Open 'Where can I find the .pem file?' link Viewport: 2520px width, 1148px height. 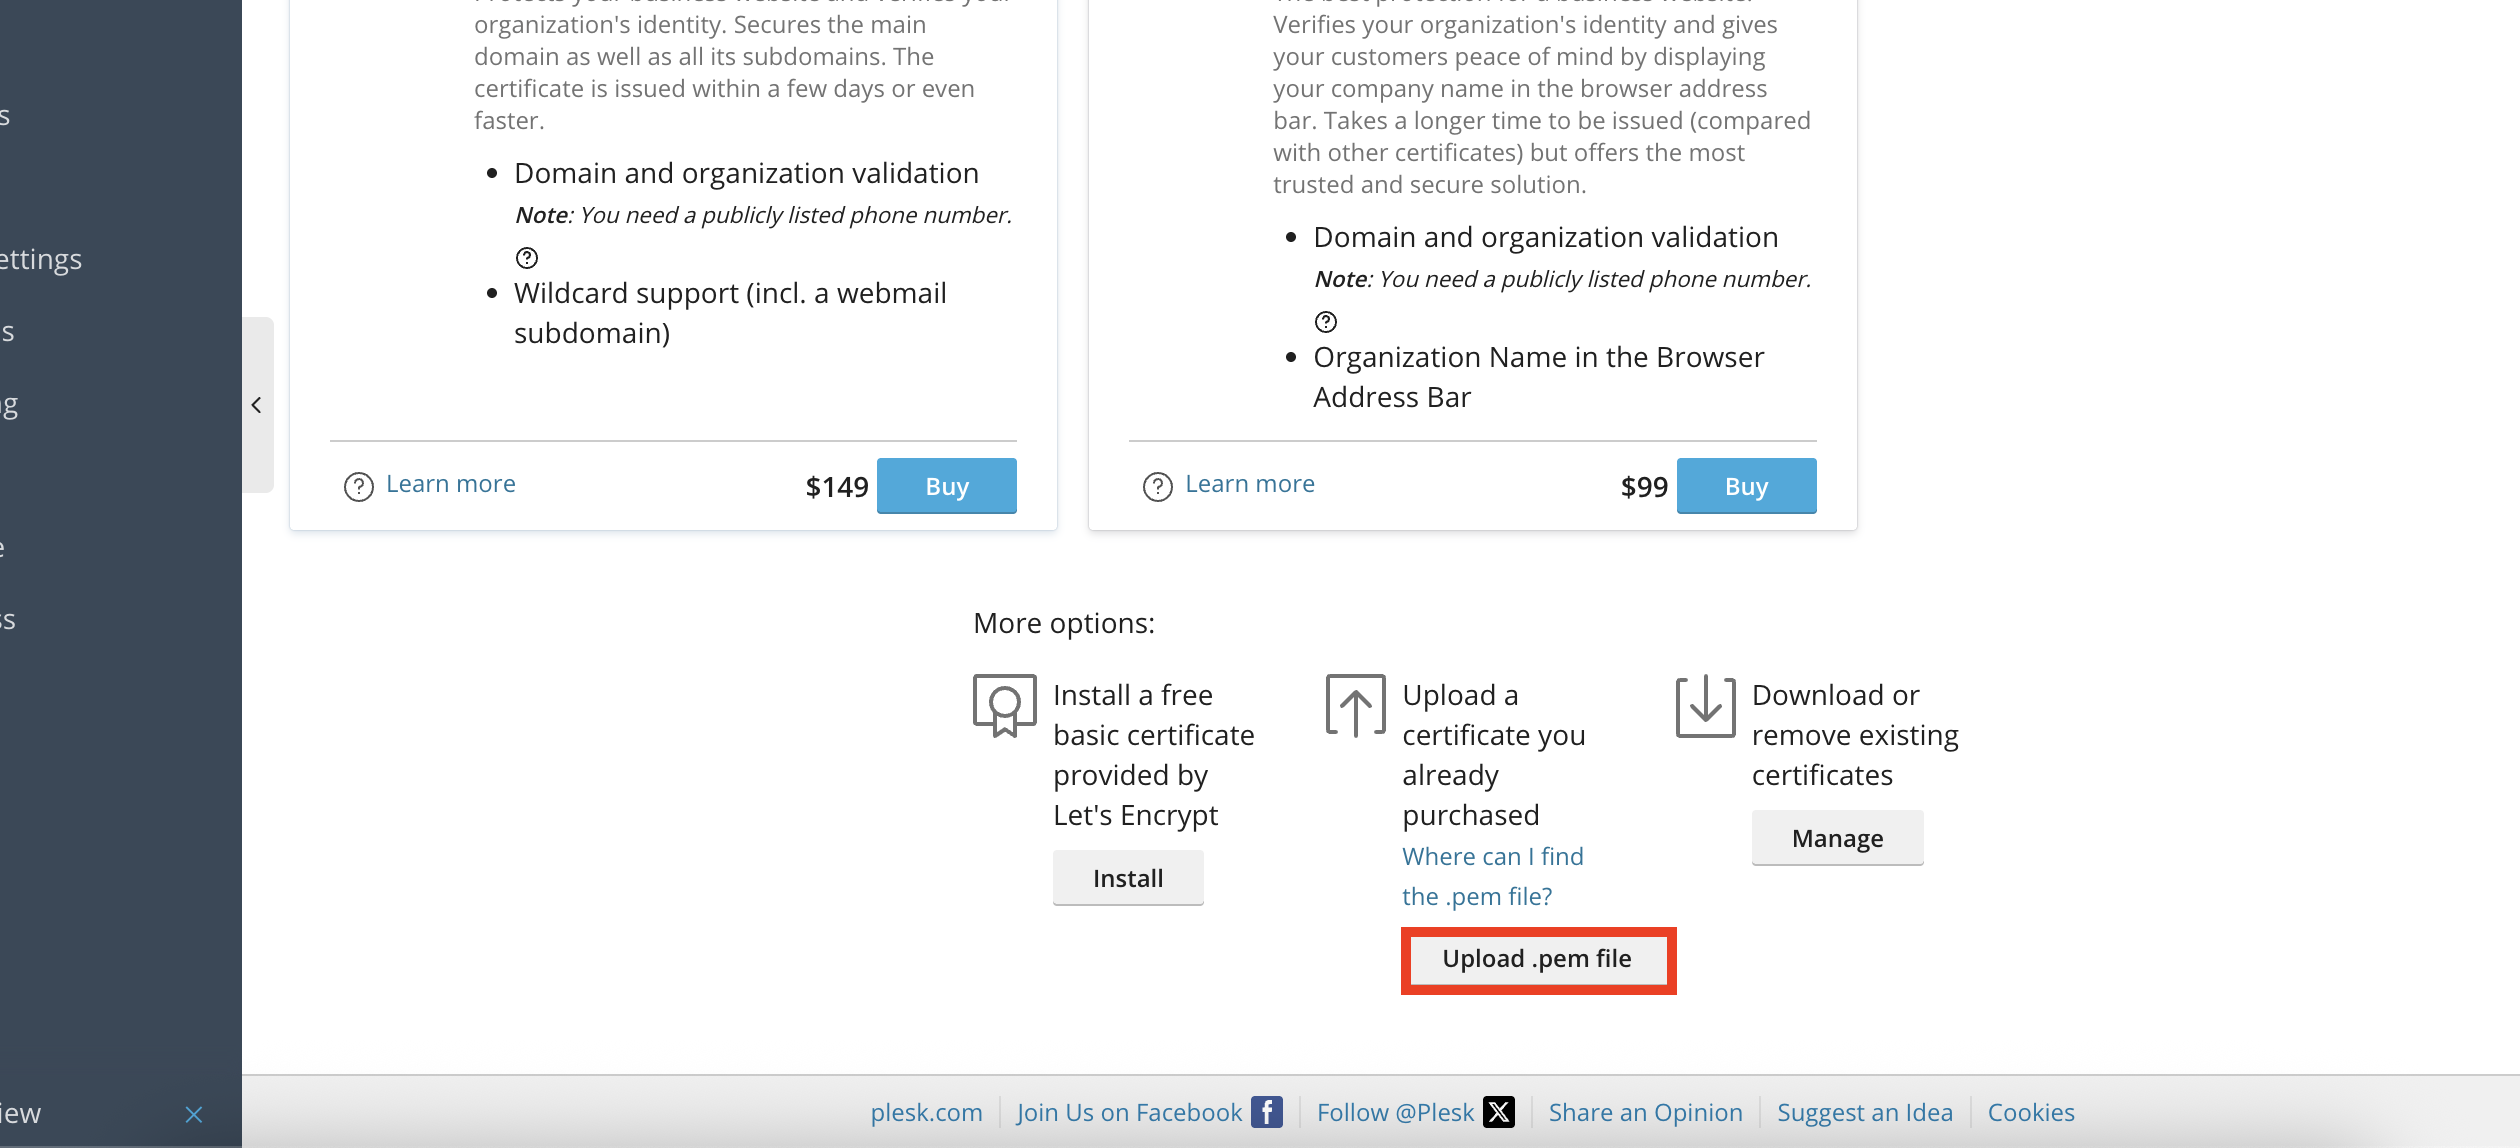point(1492,876)
